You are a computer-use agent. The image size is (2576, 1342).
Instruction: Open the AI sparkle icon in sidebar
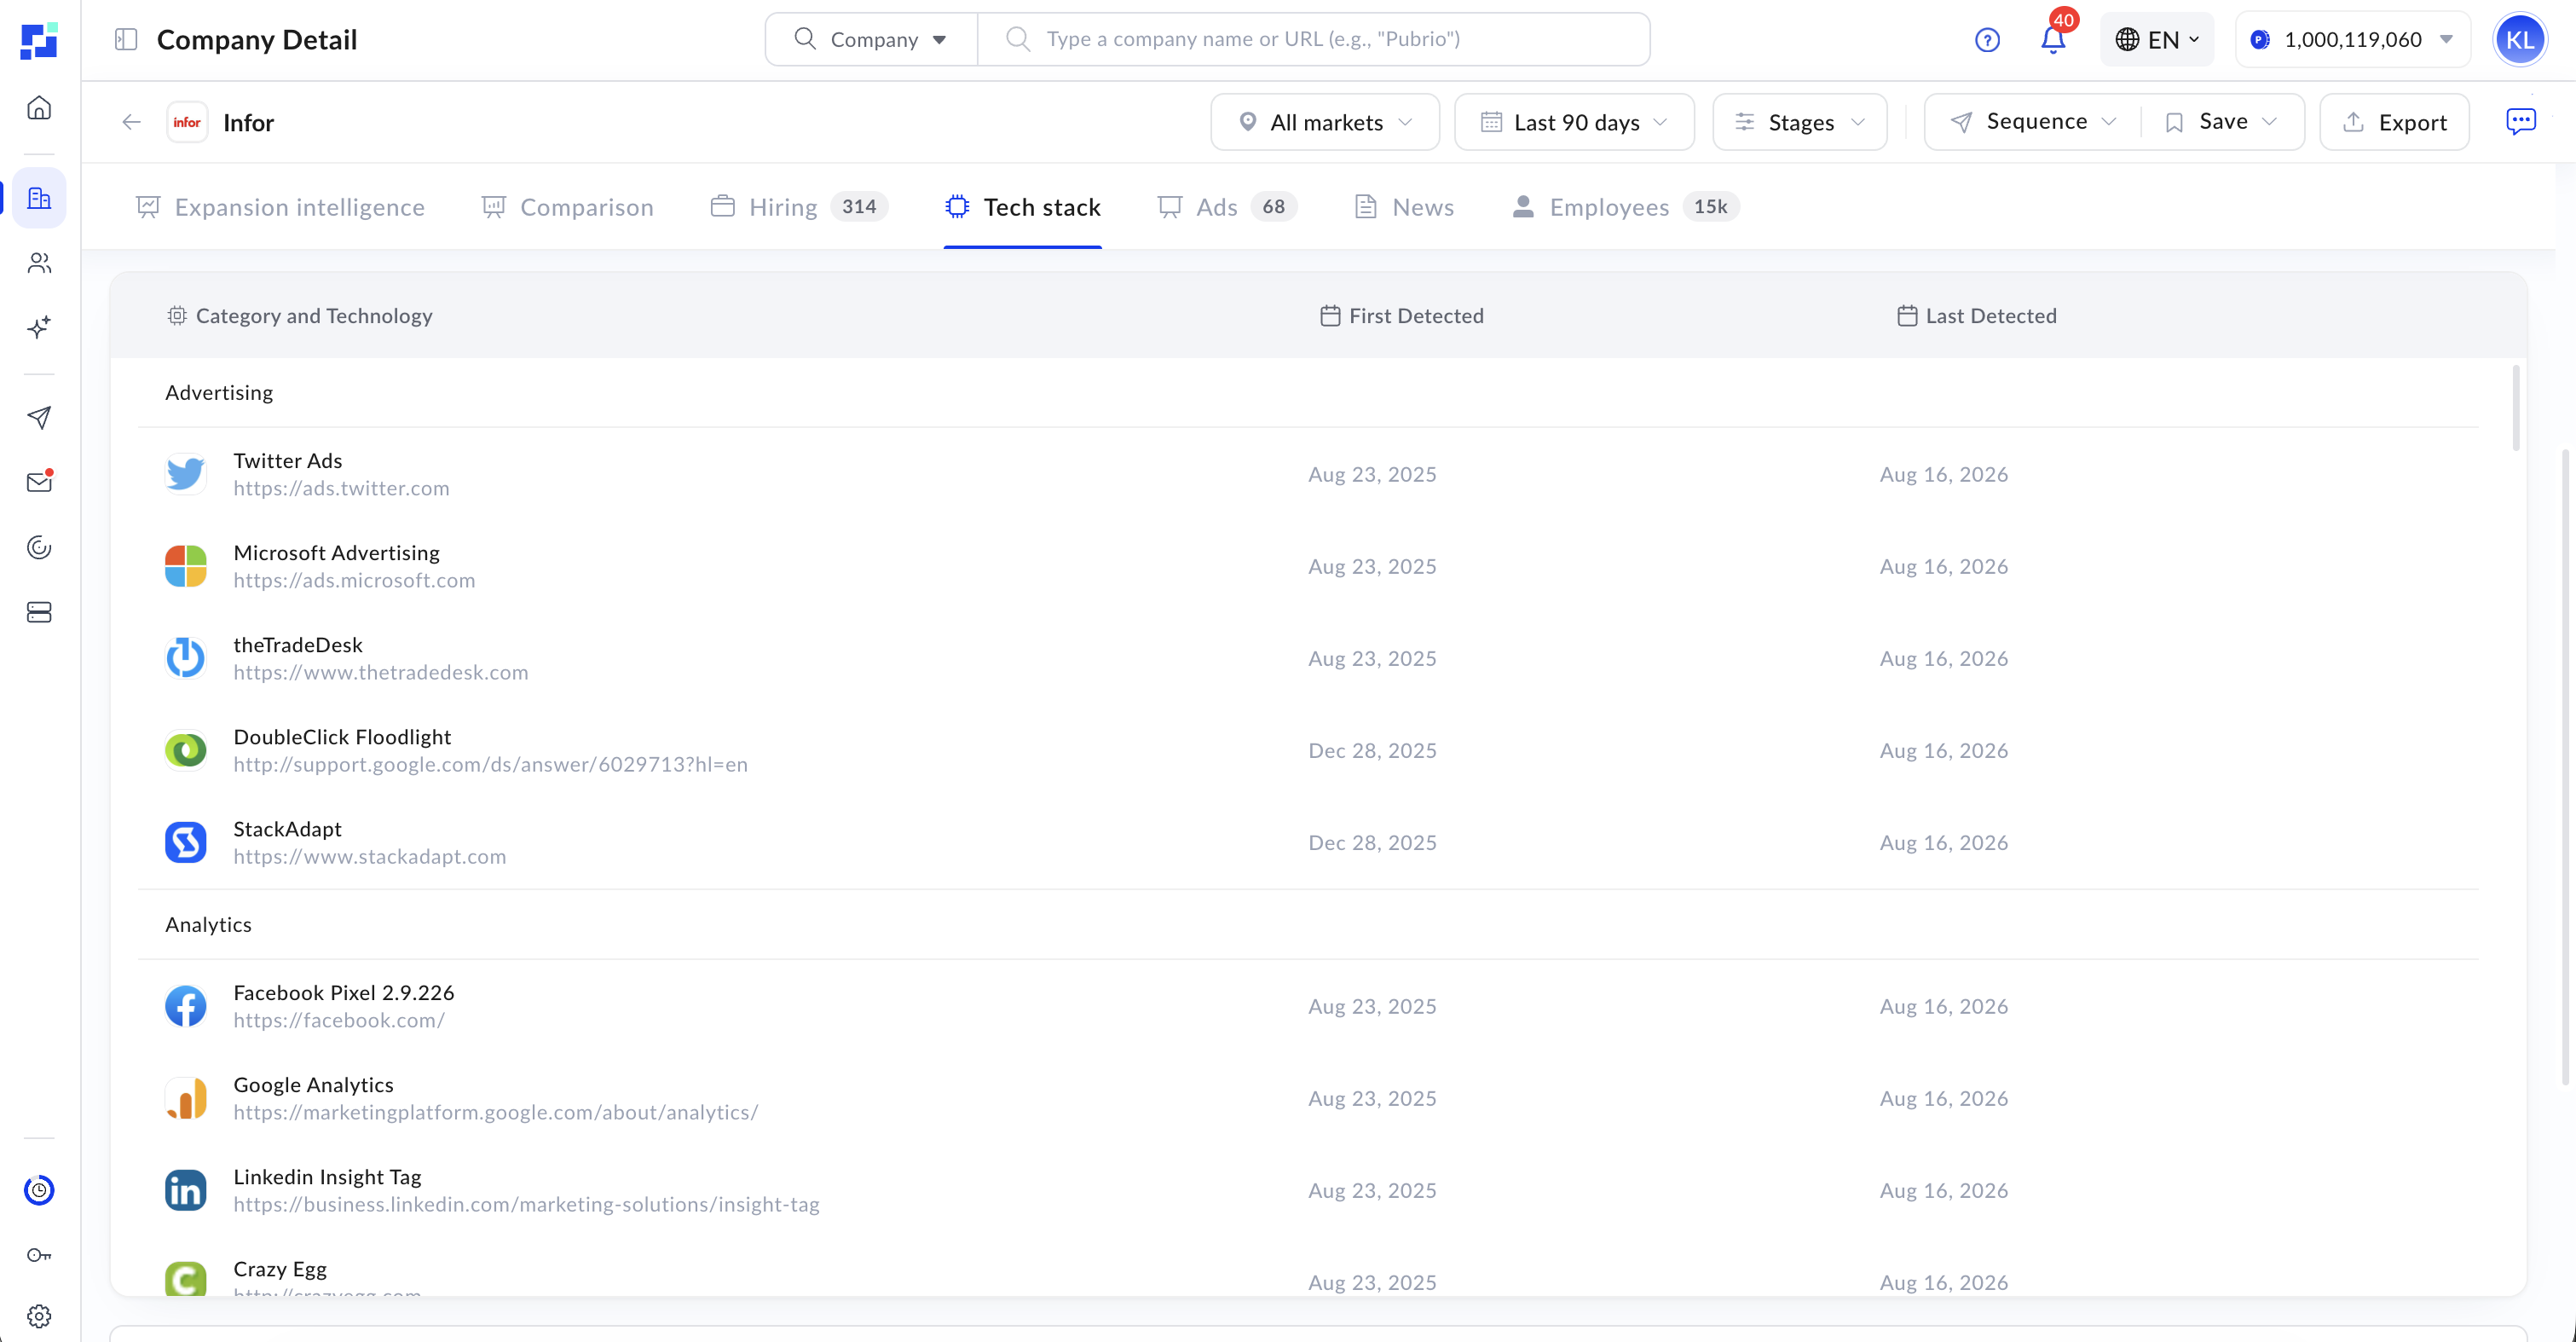[39, 327]
